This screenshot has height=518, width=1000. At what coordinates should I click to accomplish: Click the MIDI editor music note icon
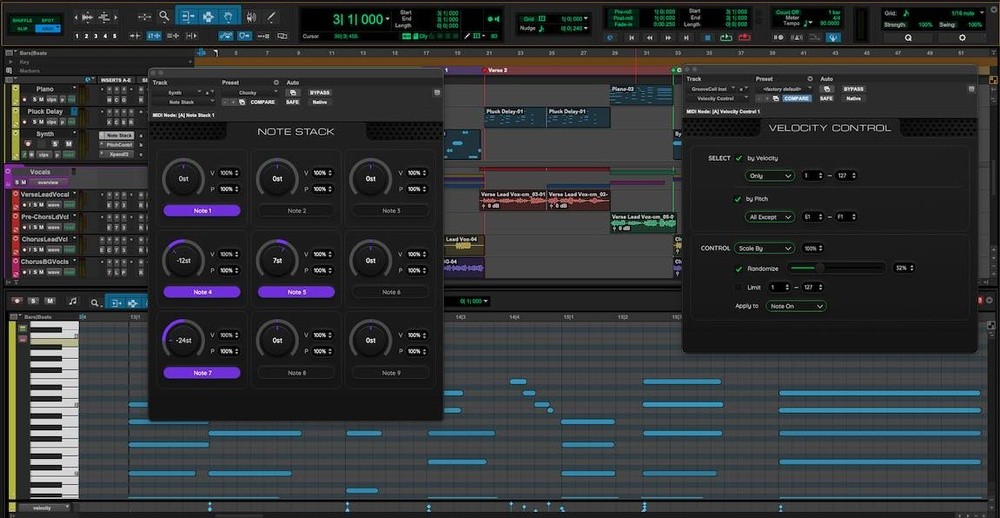click(x=73, y=301)
